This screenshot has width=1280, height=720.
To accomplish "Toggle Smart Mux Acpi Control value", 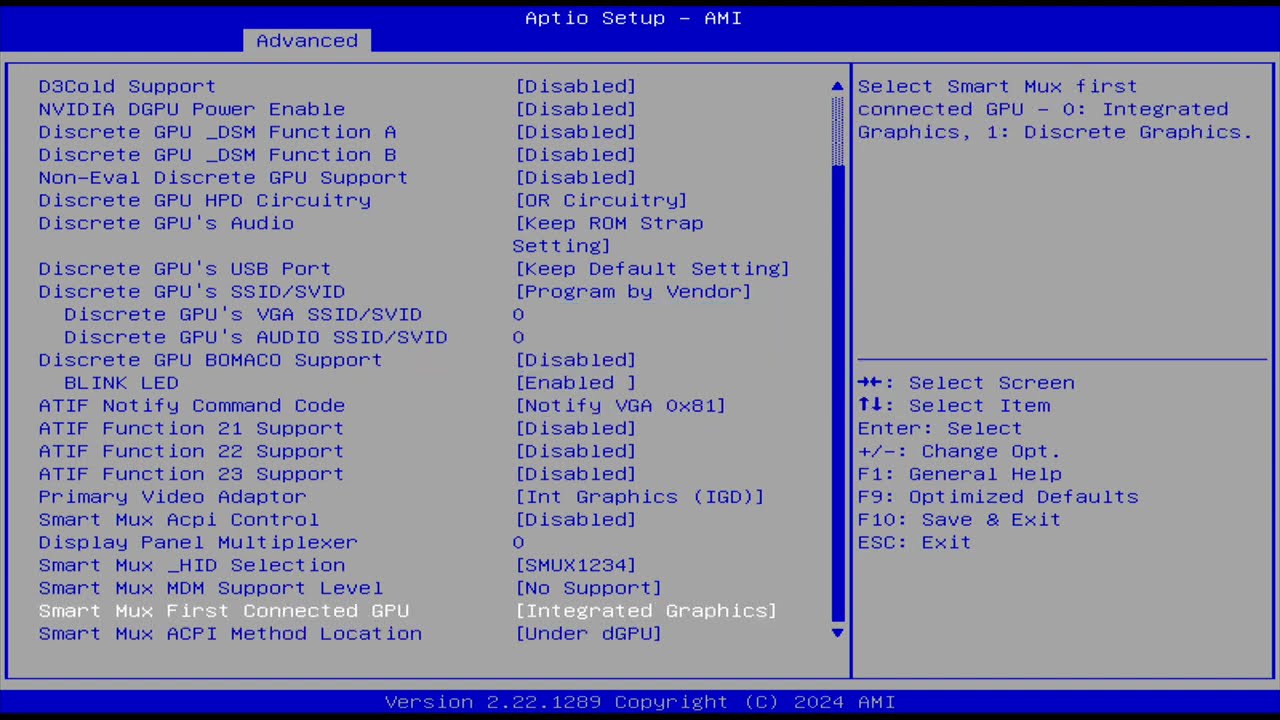I will [x=576, y=519].
